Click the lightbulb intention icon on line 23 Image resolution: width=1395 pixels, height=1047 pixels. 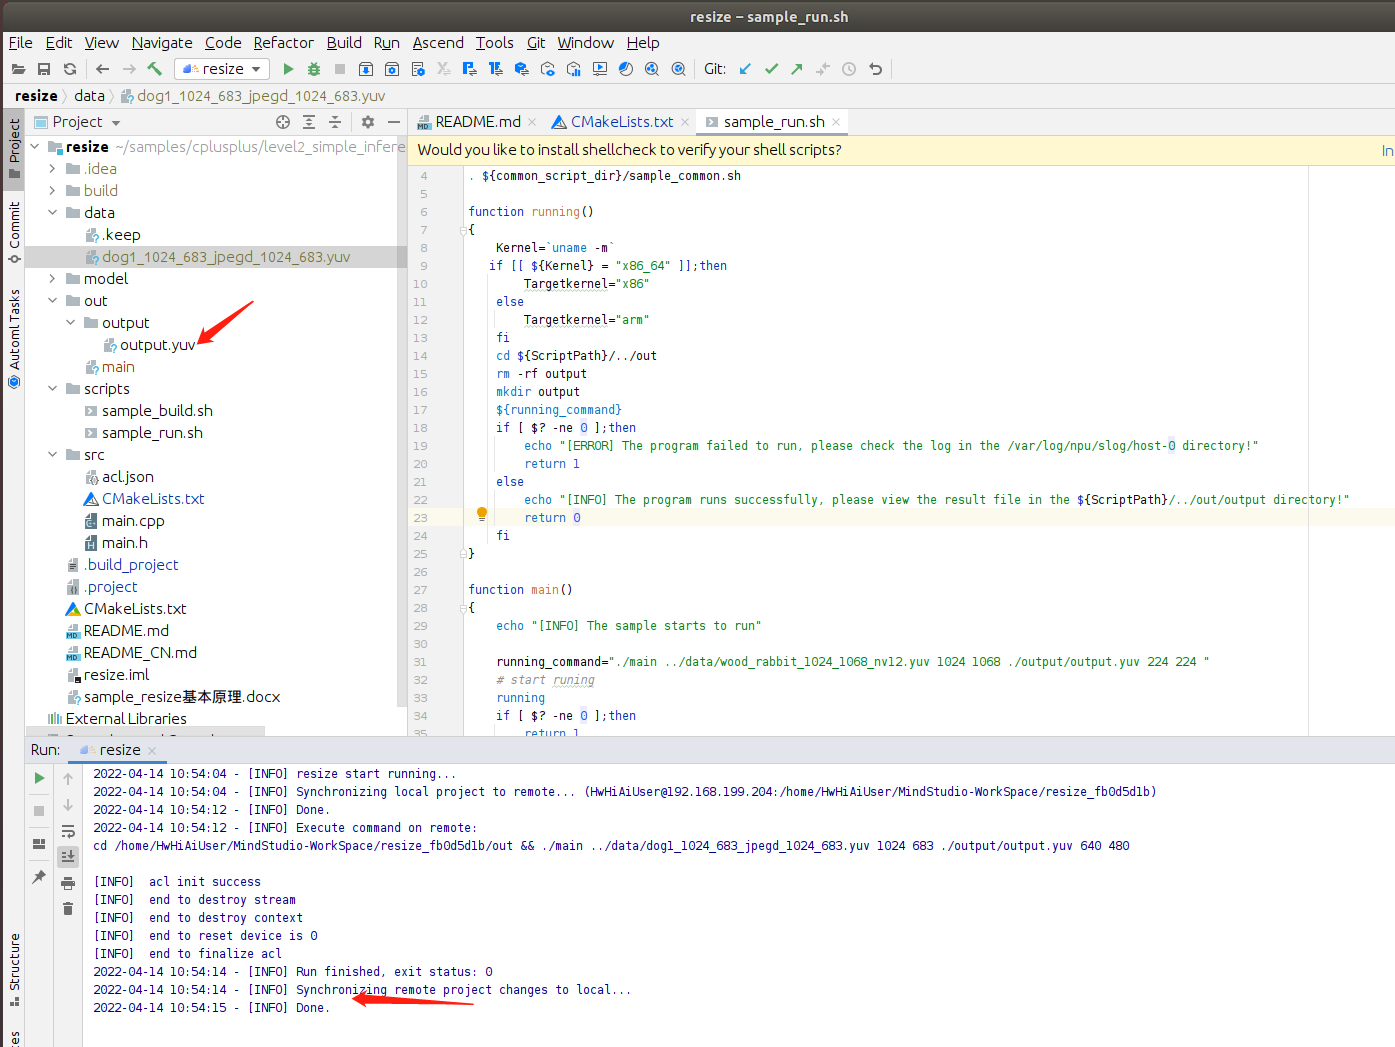pyautogui.click(x=482, y=514)
